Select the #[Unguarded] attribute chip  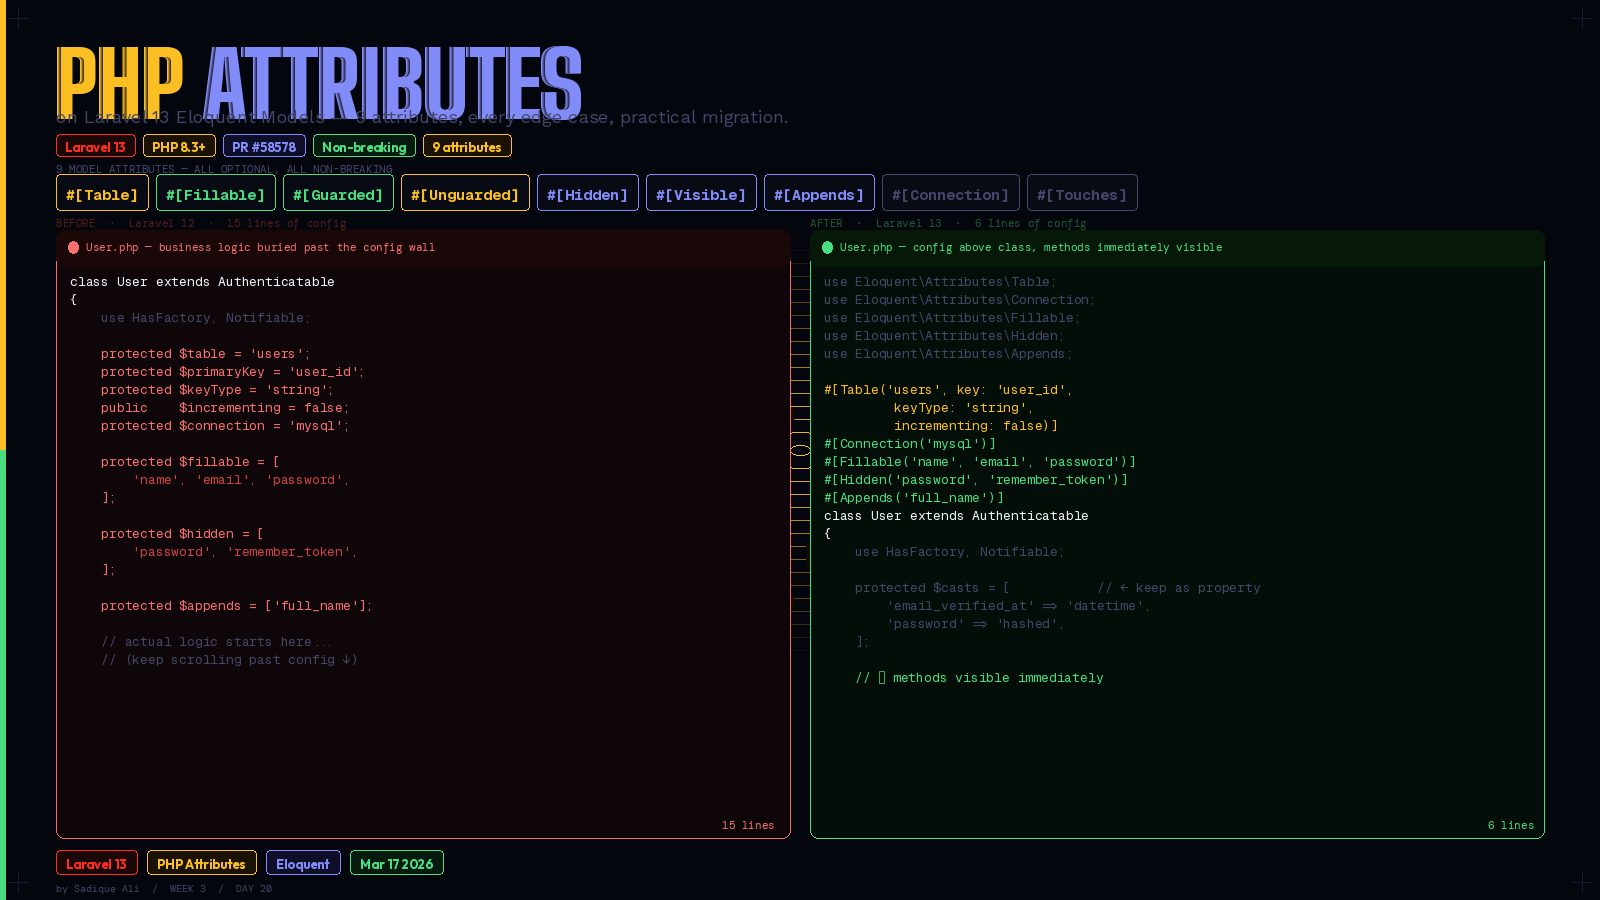tap(465, 193)
